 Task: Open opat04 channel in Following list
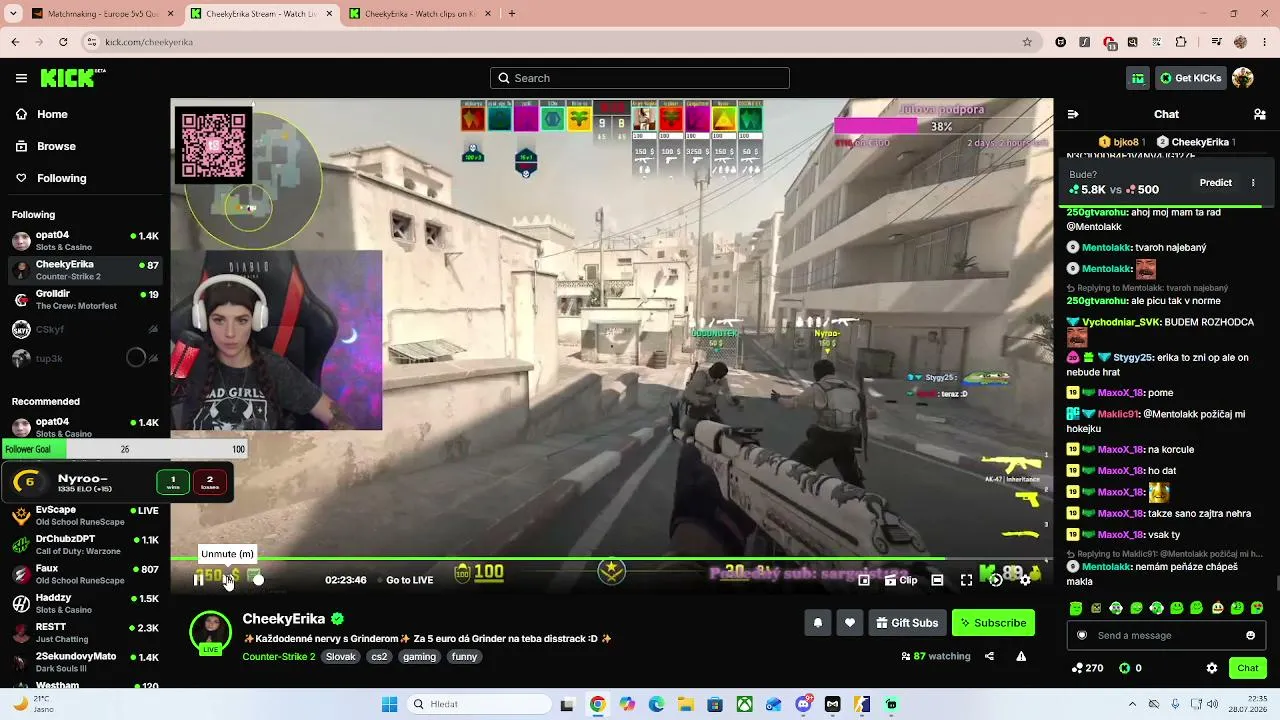pos(85,241)
